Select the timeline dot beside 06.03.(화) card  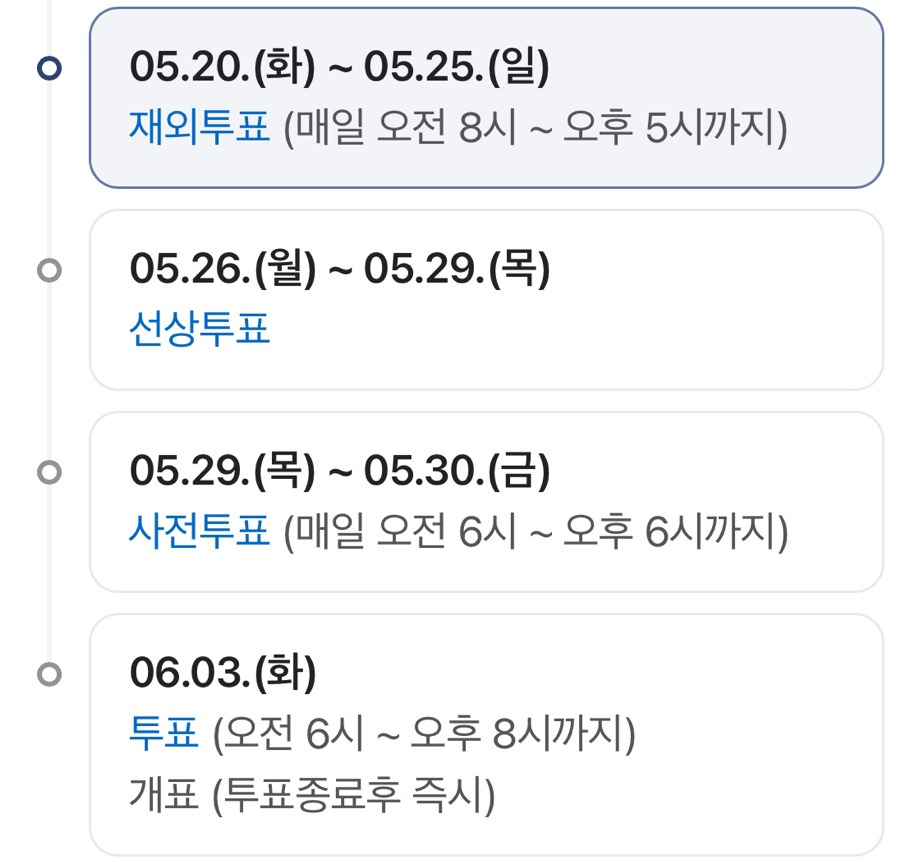(x=49, y=674)
